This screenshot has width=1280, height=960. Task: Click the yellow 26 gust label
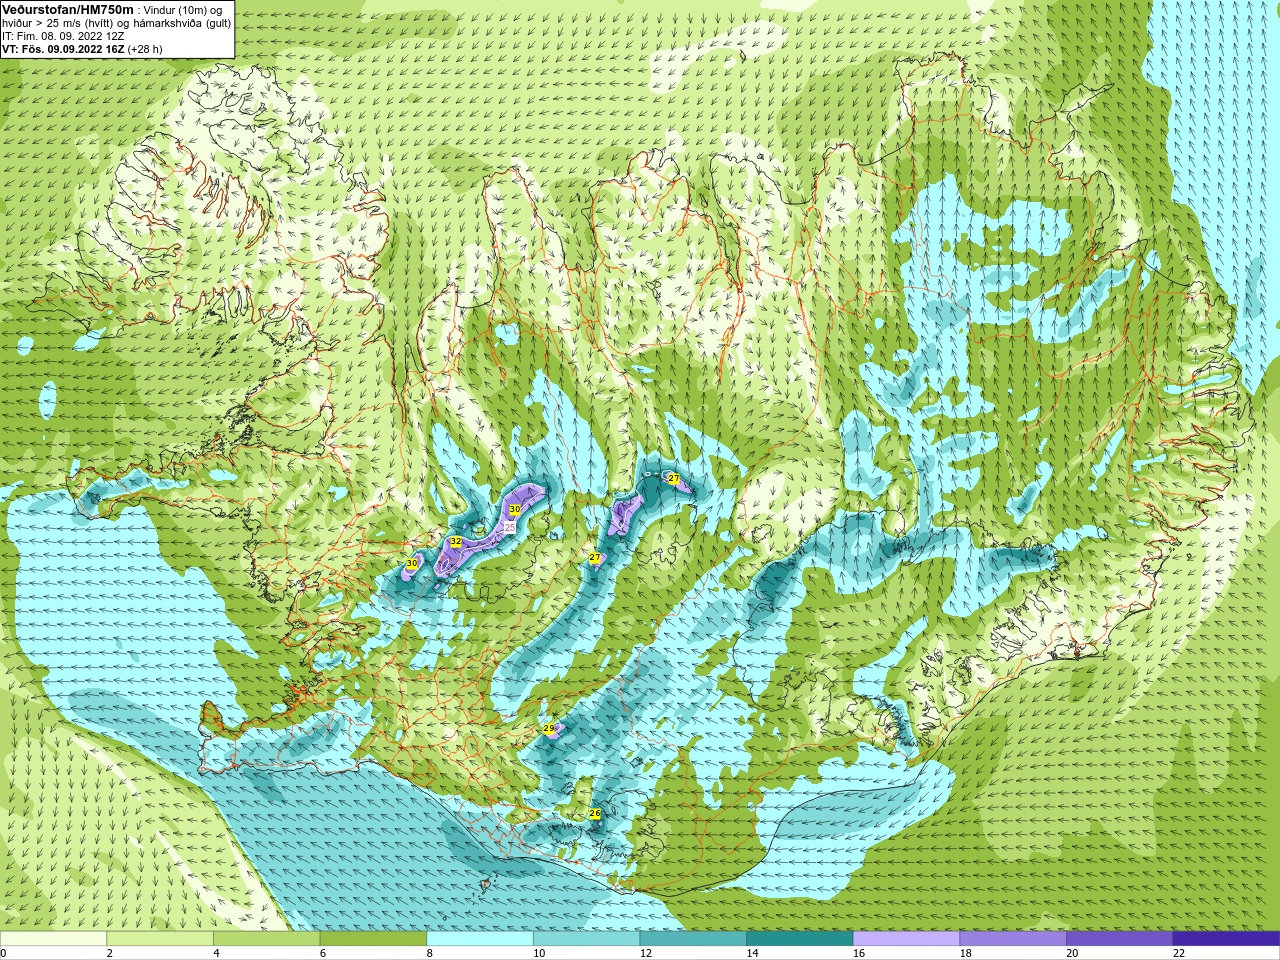(595, 814)
